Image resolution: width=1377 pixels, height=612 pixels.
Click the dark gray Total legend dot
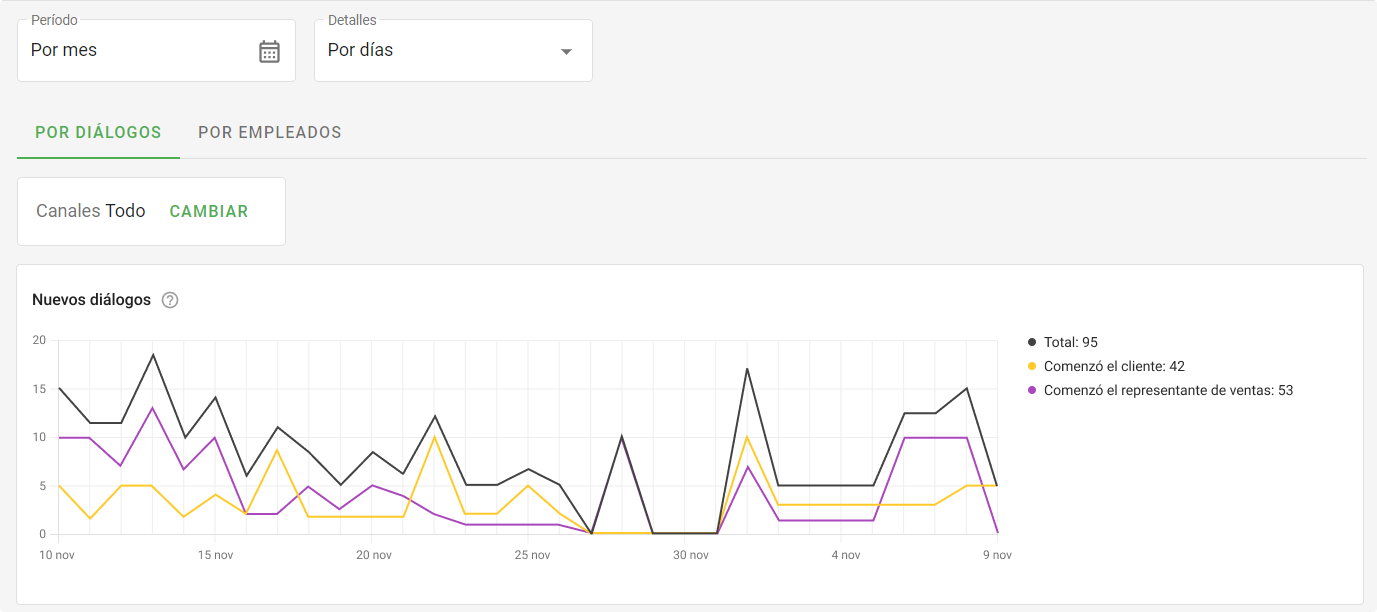pyautogui.click(x=1032, y=342)
